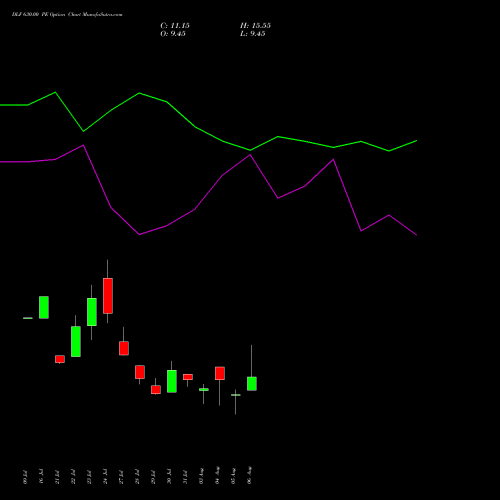Click the '16 Jul' date label
The width and height of the screenshot is (500, 500).
click(41, 477)
